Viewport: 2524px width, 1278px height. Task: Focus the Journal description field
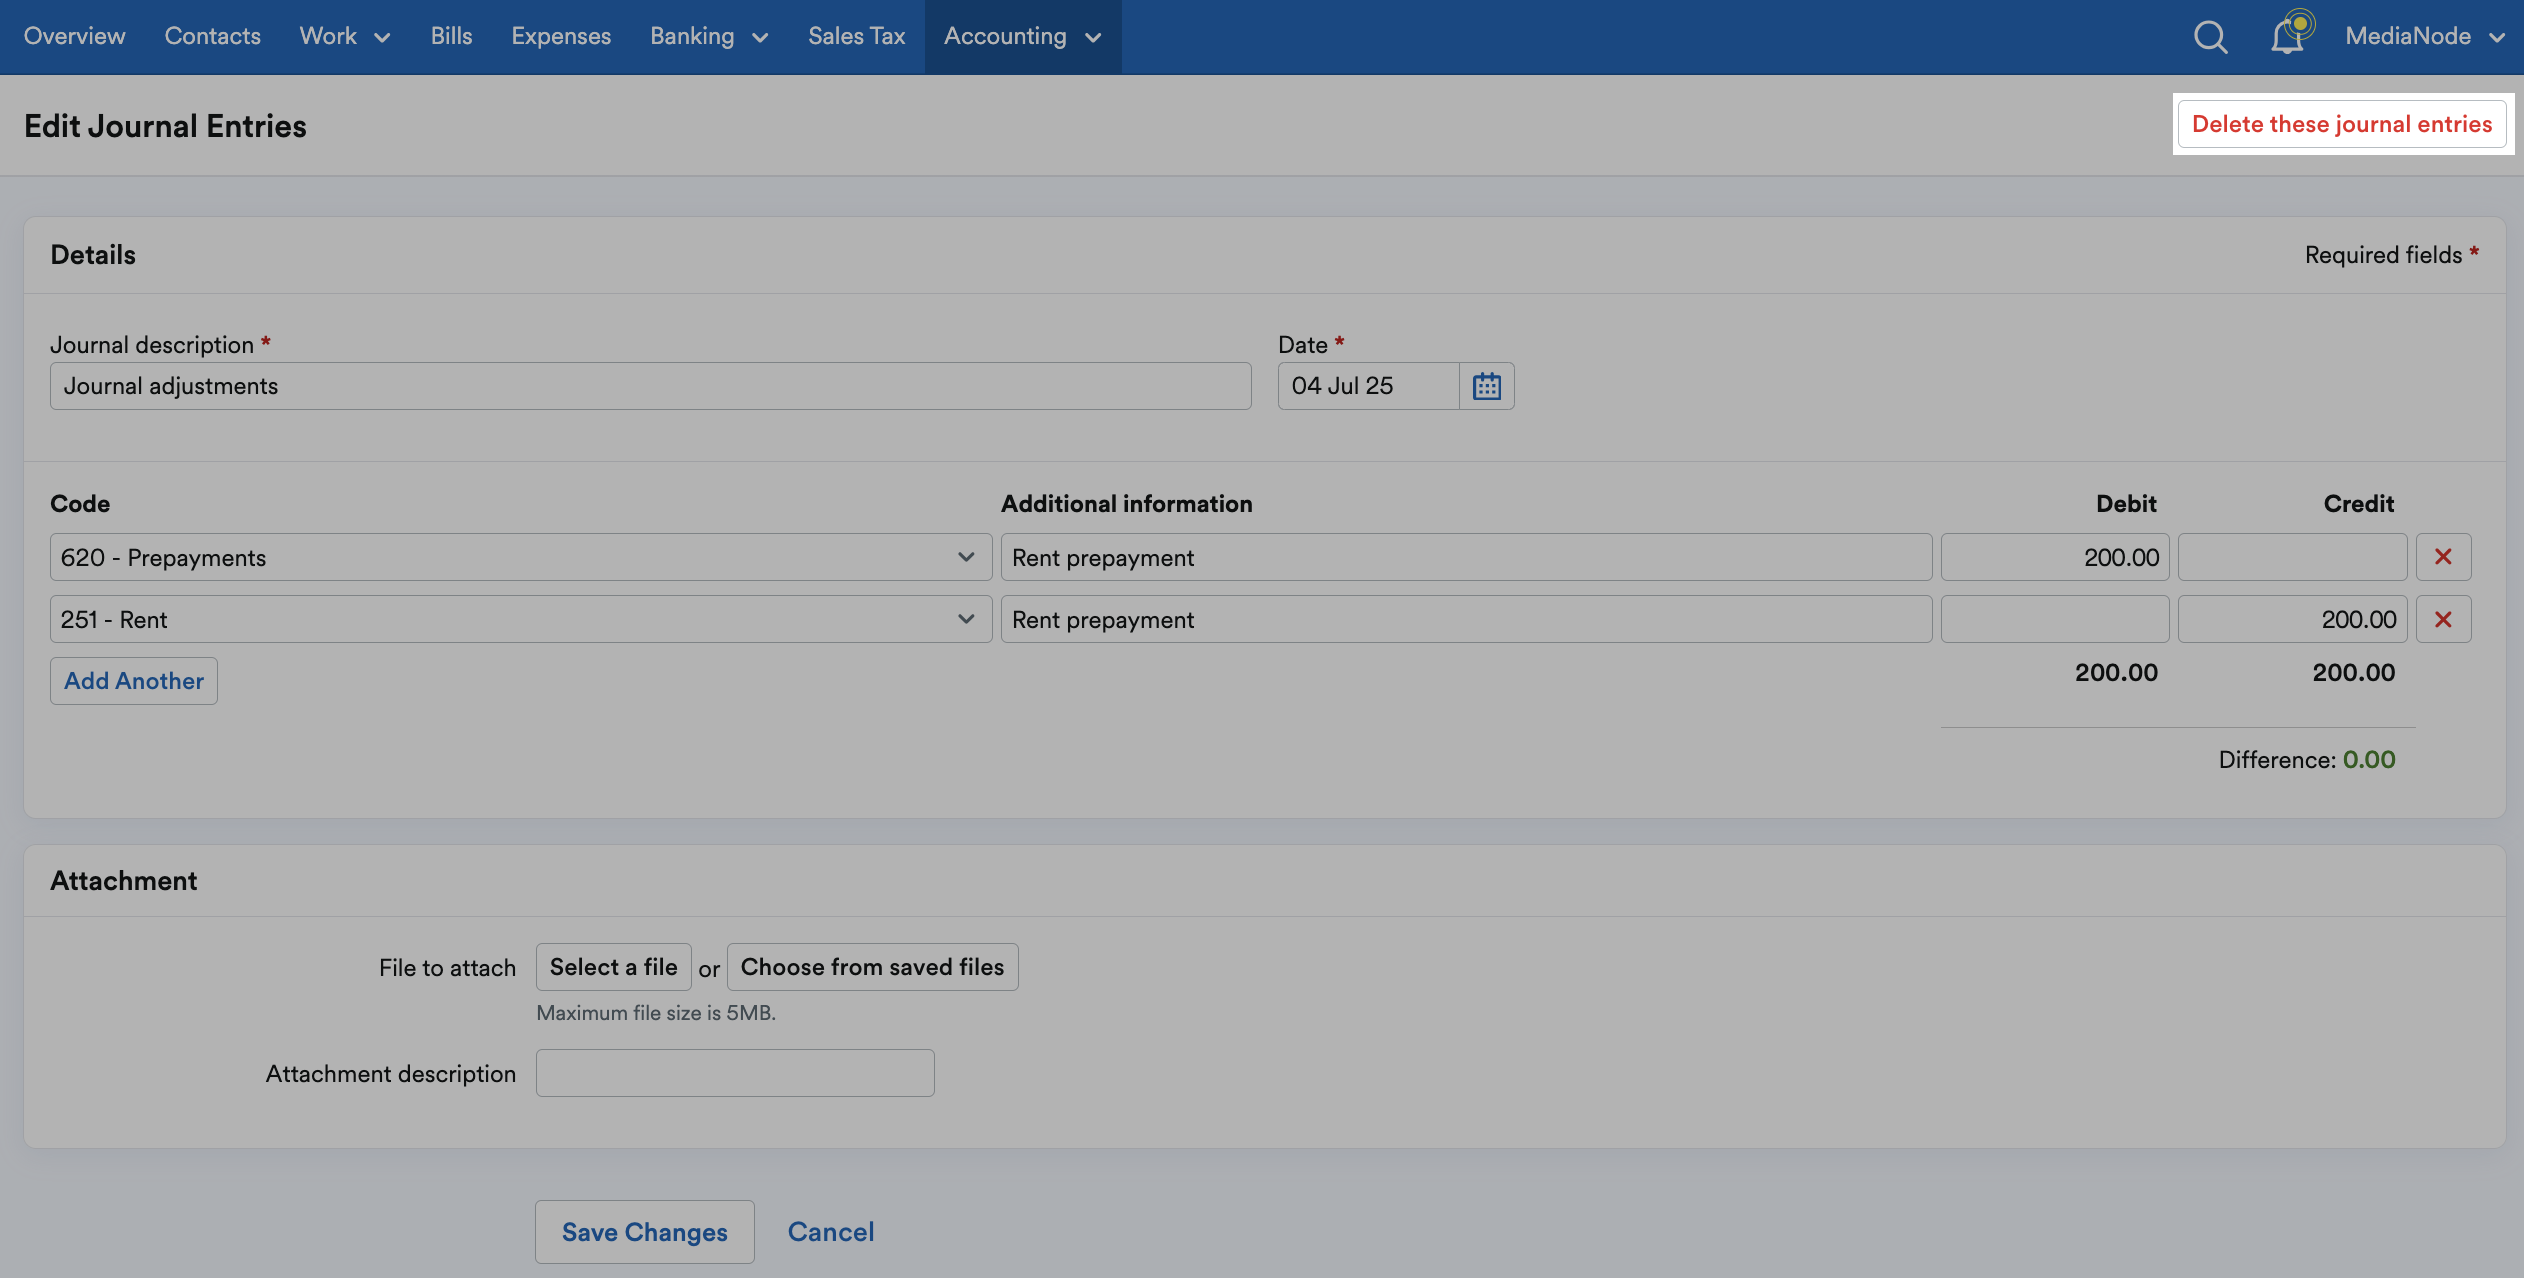[651, 386]
